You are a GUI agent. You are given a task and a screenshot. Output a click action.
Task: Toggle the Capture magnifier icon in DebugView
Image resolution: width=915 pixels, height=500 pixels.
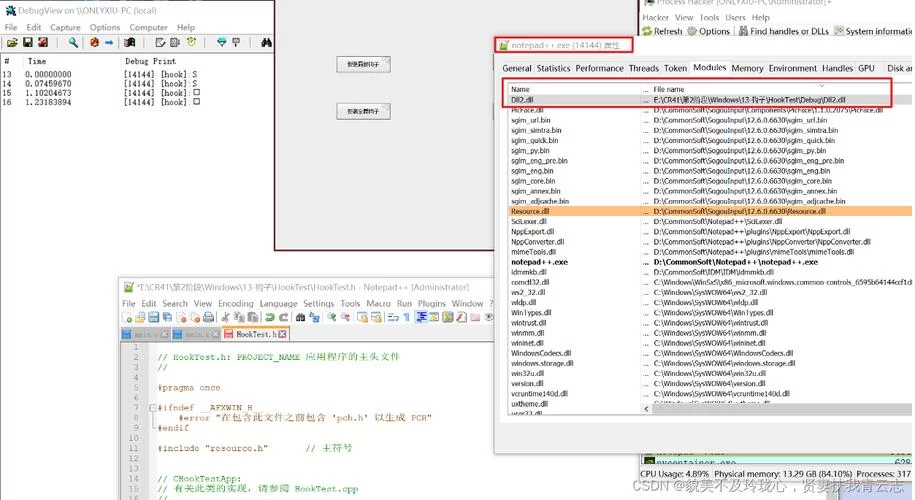click(73, 43)
